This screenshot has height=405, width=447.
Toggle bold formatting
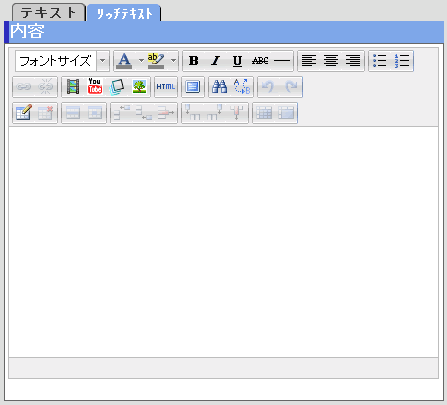pyautogui.click(x=194, y=61)
